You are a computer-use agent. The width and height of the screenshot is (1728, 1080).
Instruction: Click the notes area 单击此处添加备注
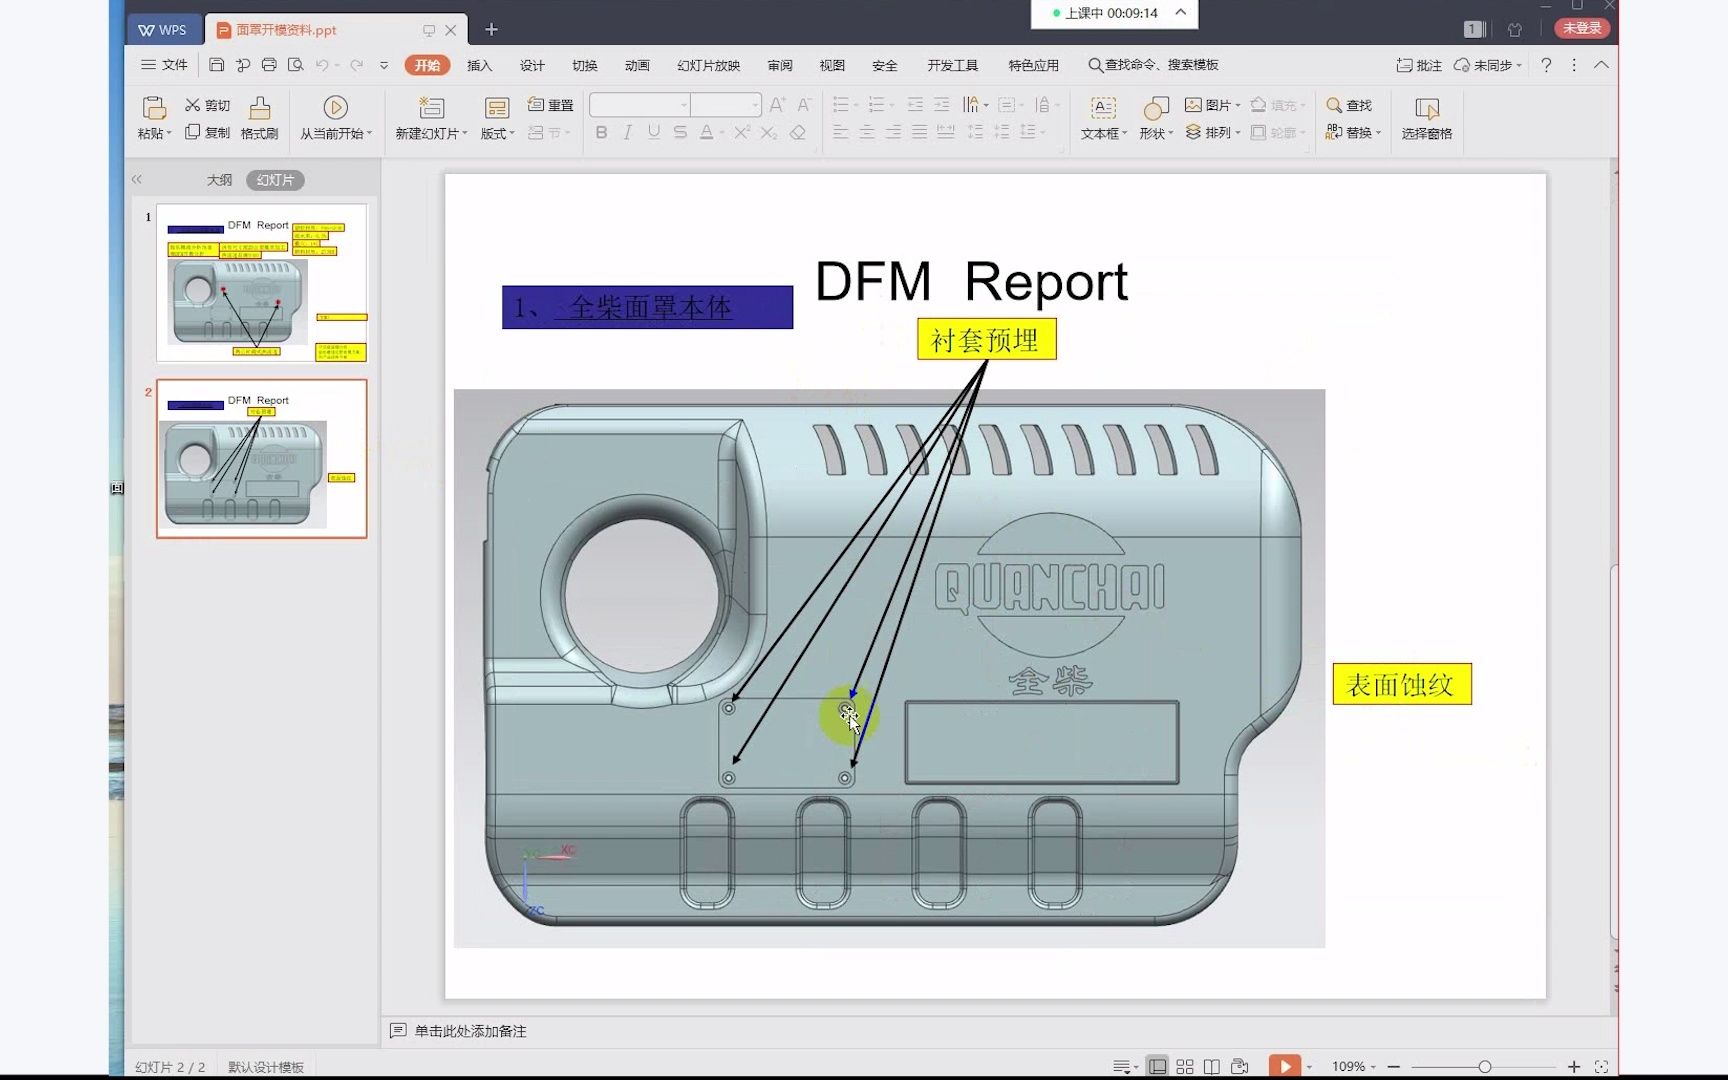[x=470, y=1031]
